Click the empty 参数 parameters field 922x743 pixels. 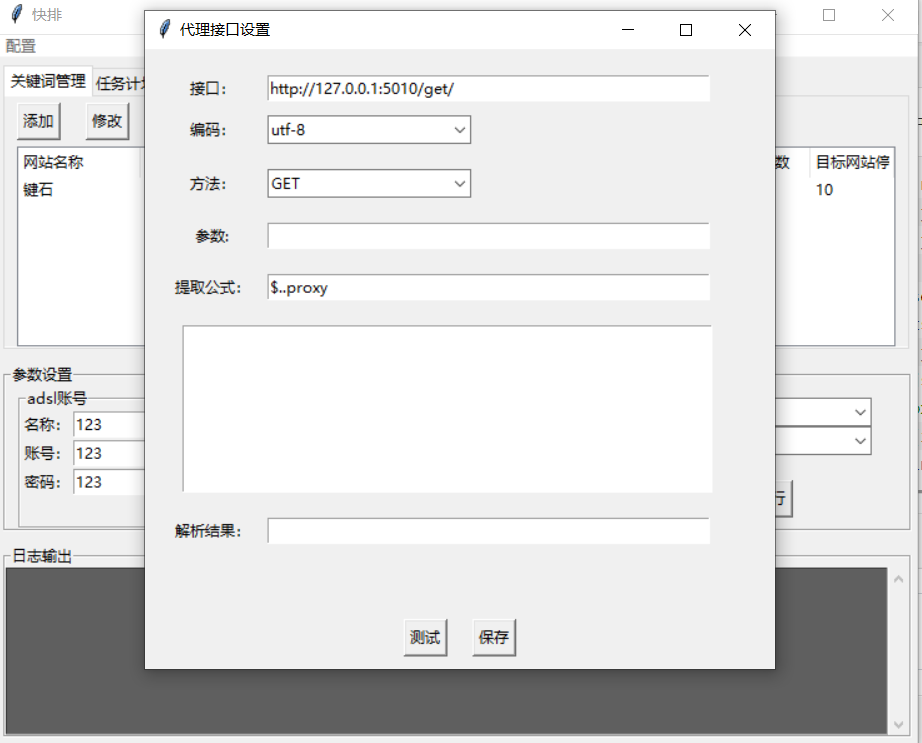[487, 235]
